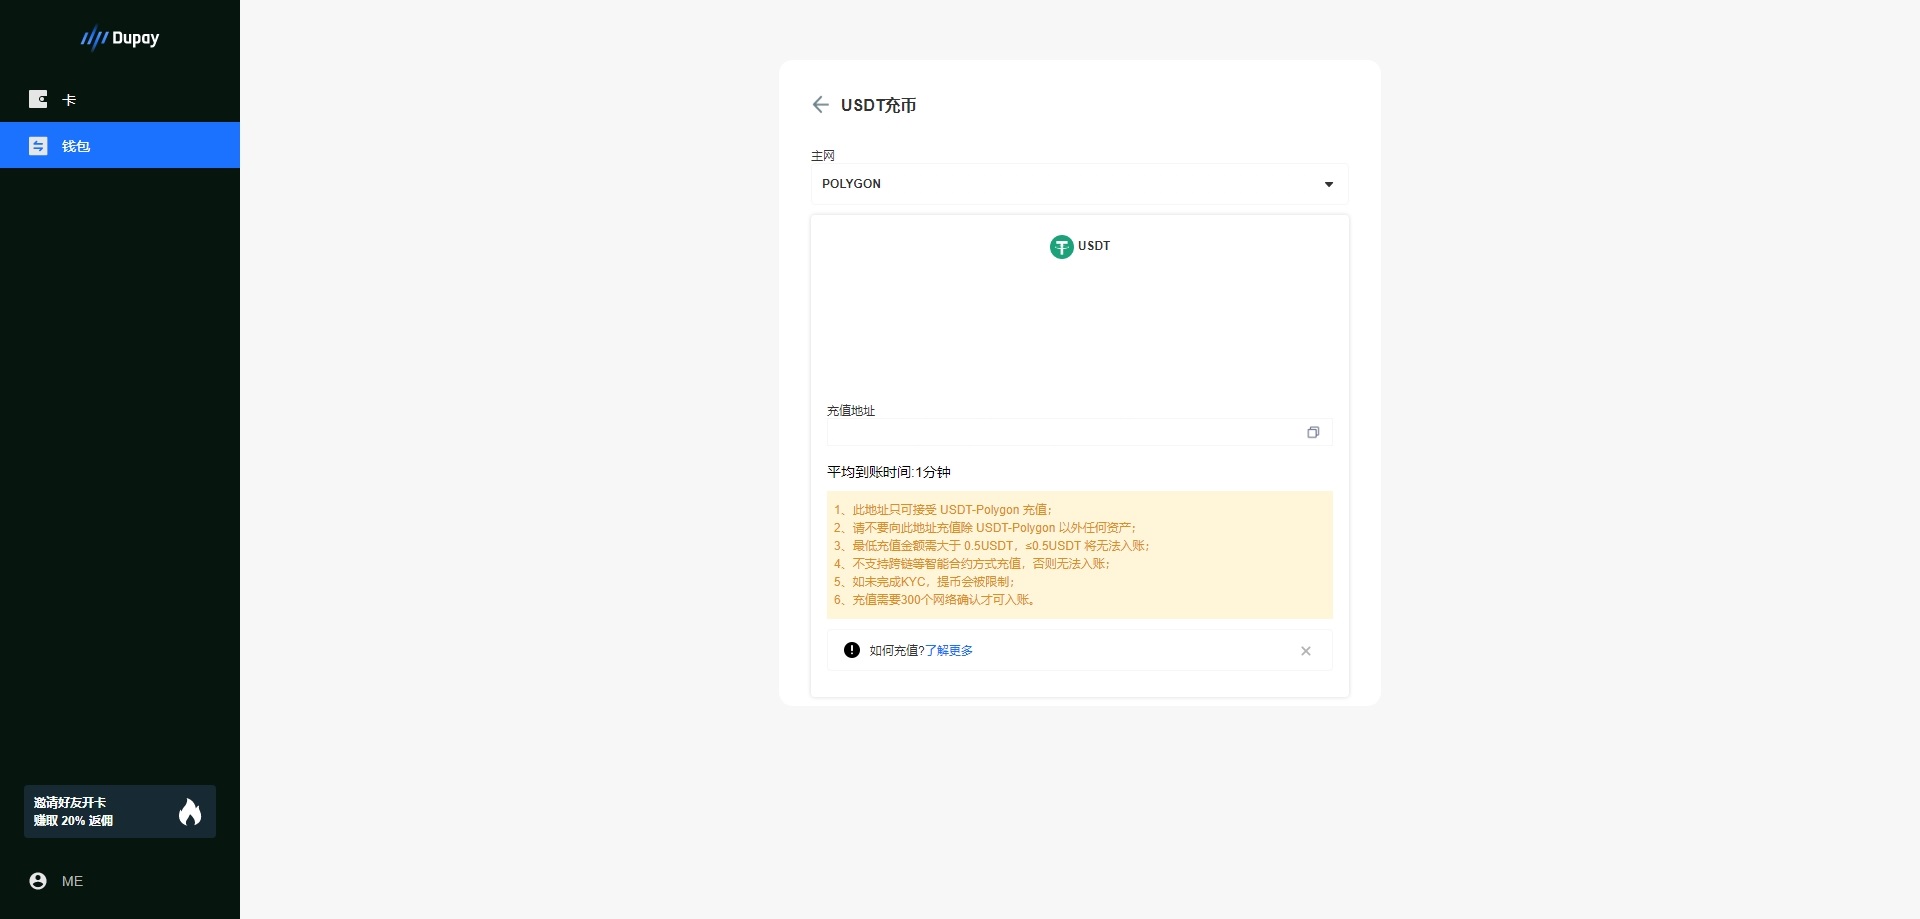Screen dimensions: 1920x919
Task: Click the 充值地址 address field
Action: click(1079, 432)
